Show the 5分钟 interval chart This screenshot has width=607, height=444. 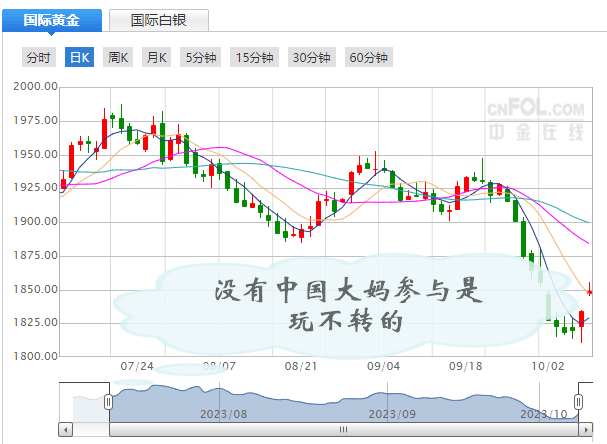pyautogui.click(x=201, y=57)
